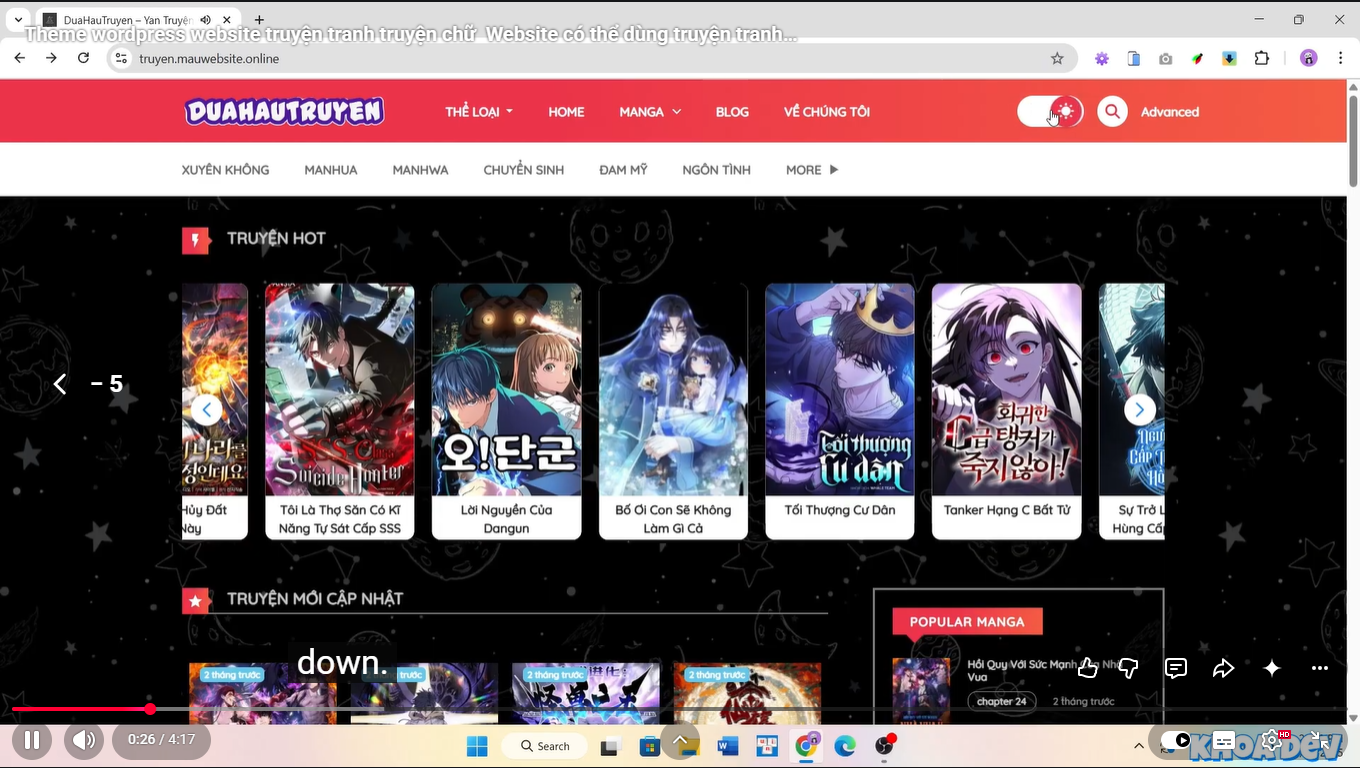Go to the HOME menu item

click(566, 112)
